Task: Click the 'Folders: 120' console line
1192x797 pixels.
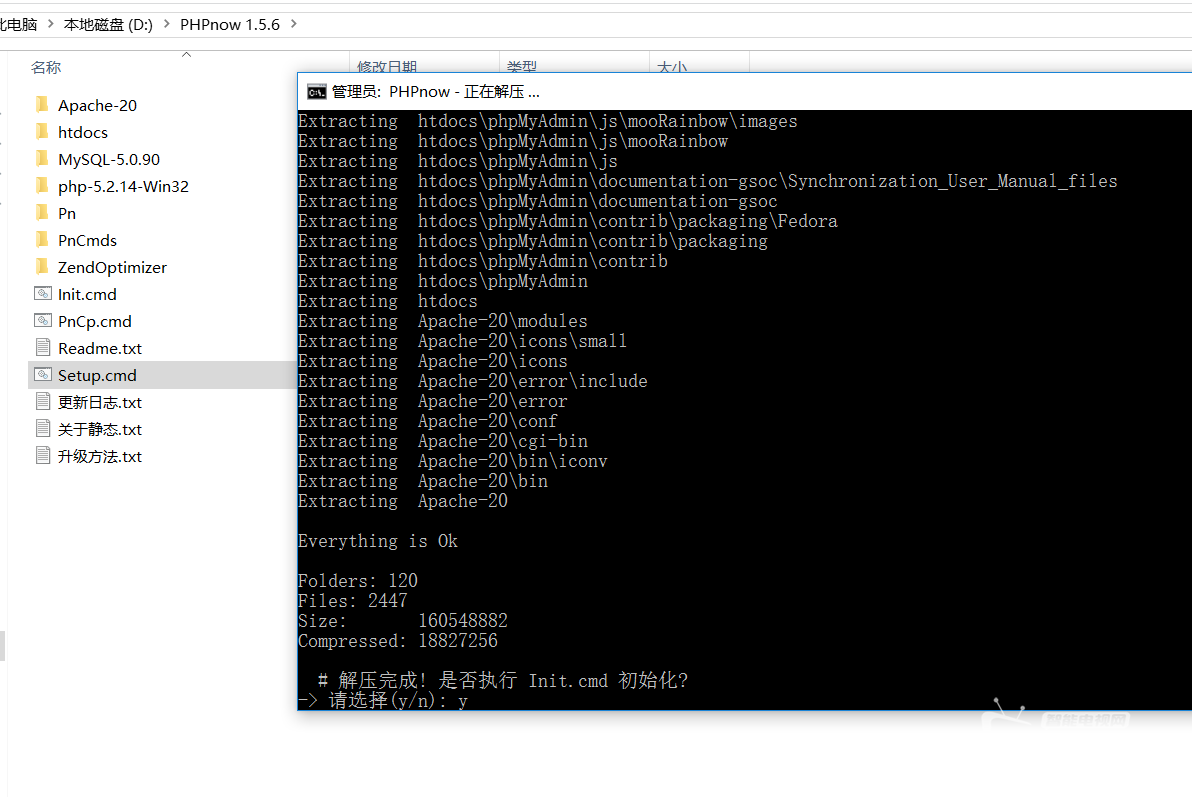Action: [357, 581]
